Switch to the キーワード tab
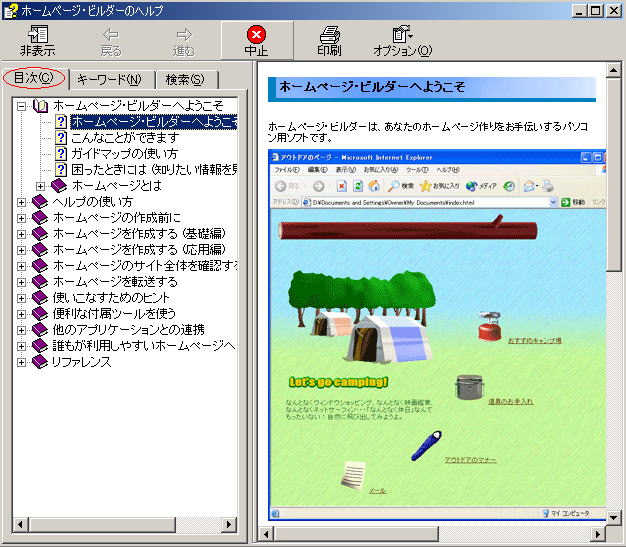626x547 pixels. pos(109,79)
